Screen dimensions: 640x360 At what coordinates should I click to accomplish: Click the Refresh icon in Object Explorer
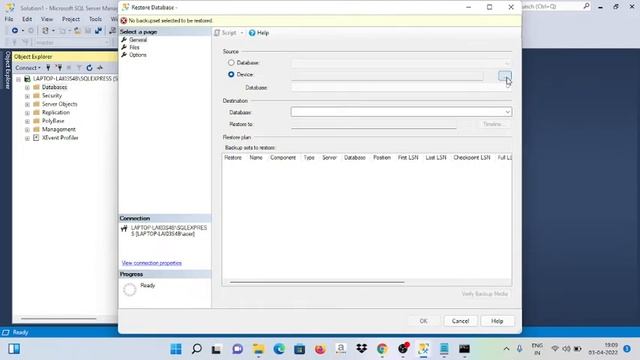coord(89,68)
